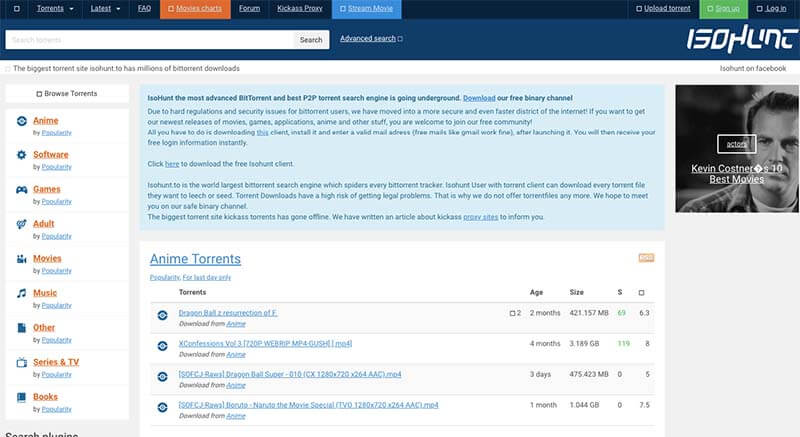Open Dragon Ball Super - 010 torrent
The width and height of the screenshot is (800, 437).
coord(290,374)
